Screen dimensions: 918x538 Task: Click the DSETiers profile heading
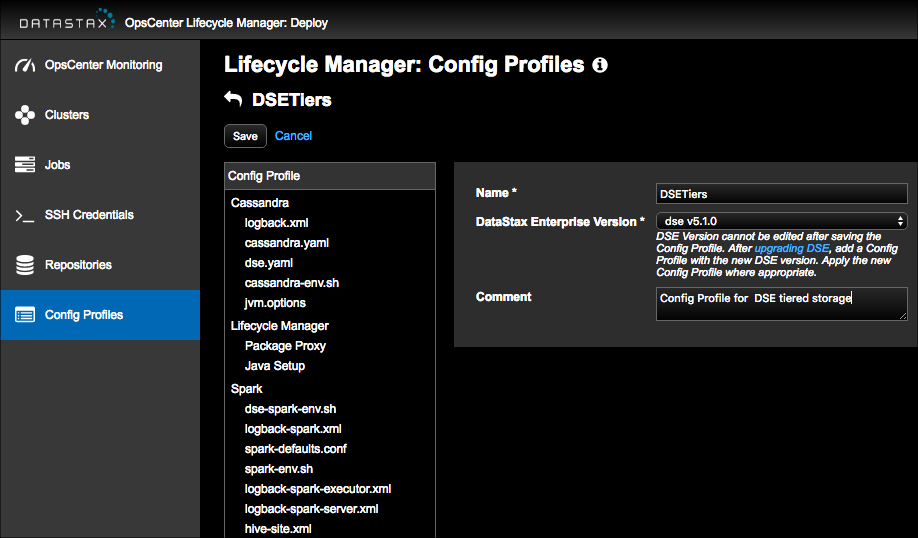(292, 100)
